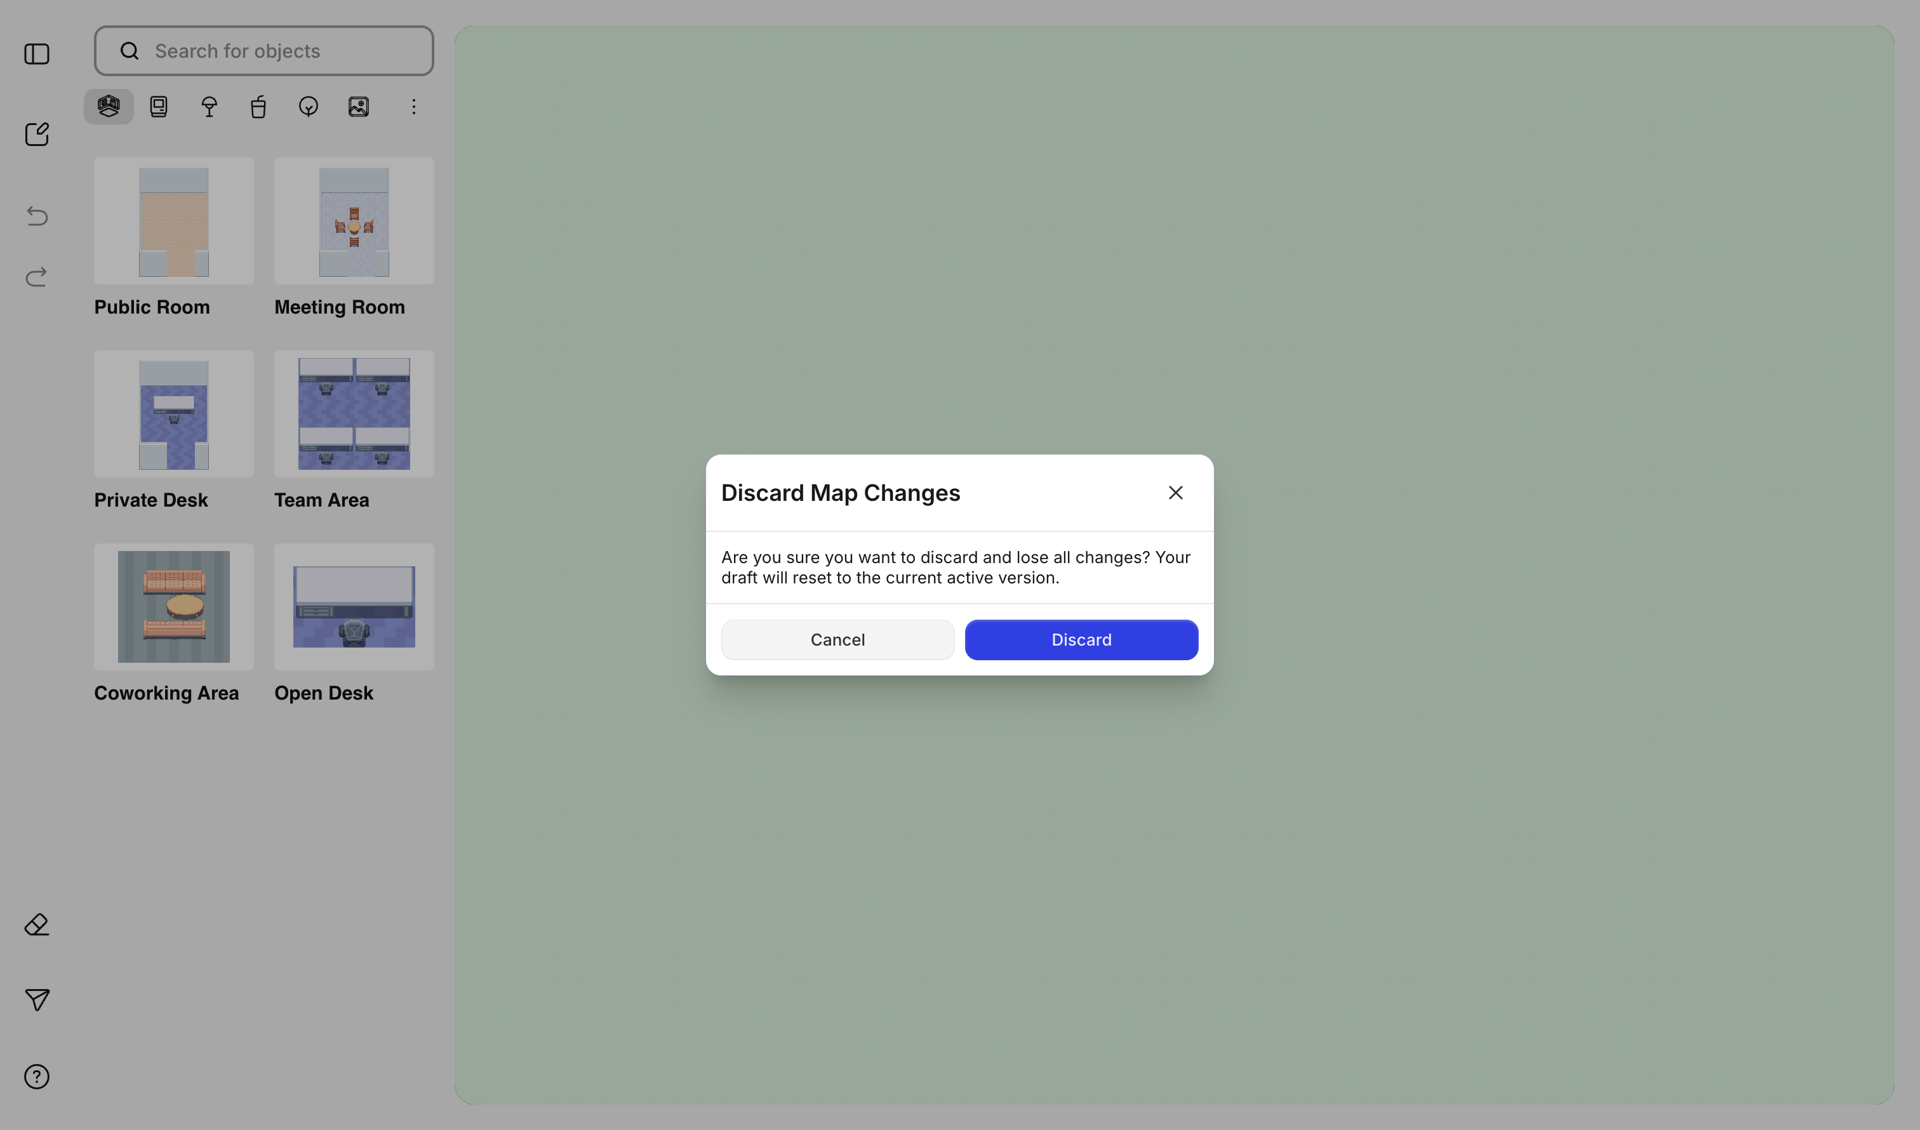Viewport: 1920px width, 1130px height.
Task: Confirm Discard of map changes
Action: click(x=1081, y=639)
